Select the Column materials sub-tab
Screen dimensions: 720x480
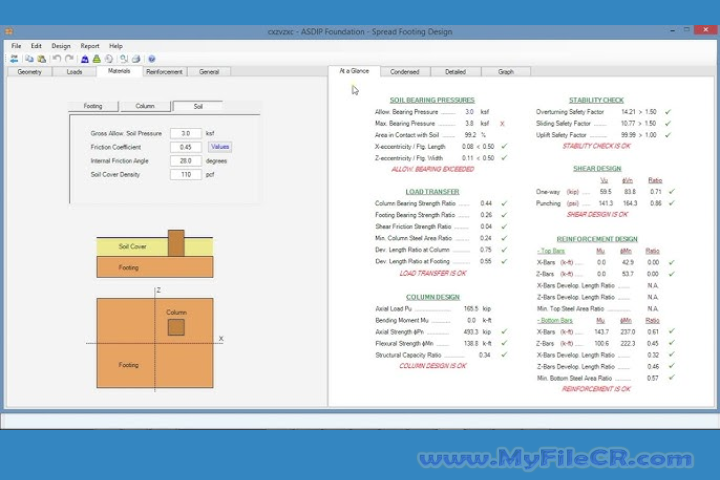pos(145,106)
